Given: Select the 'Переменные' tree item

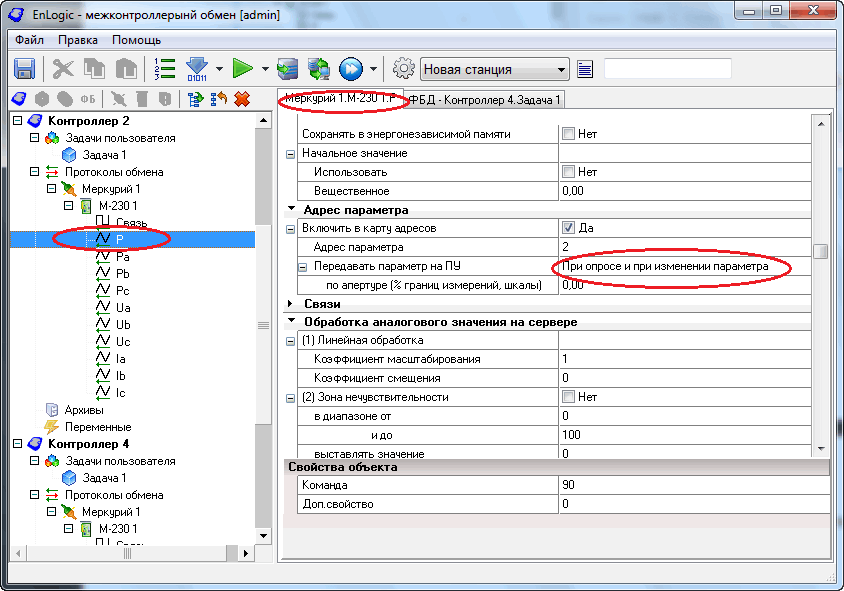Looking at the screenshot, I should point(98,427).
